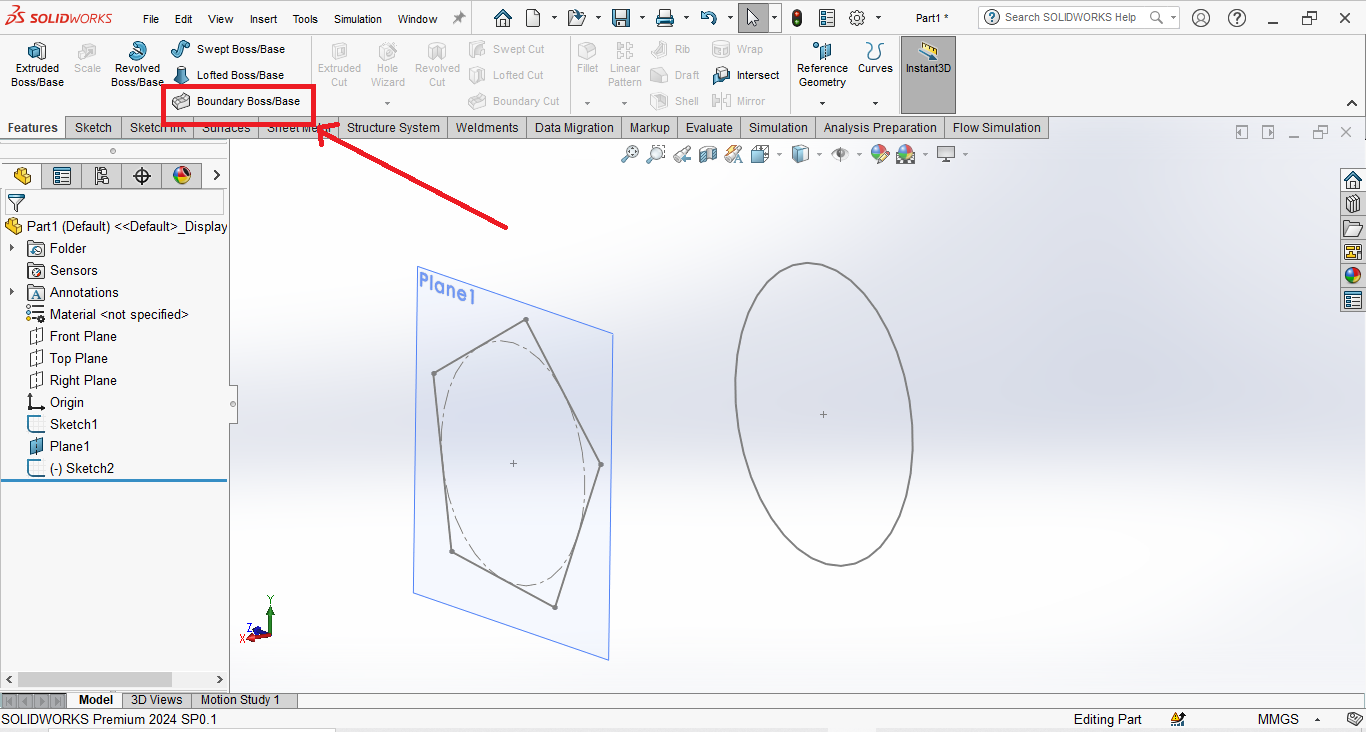The image size is (1366, 732).
Task: Switch to the Evaluate tab
Action: coord(709,127)
